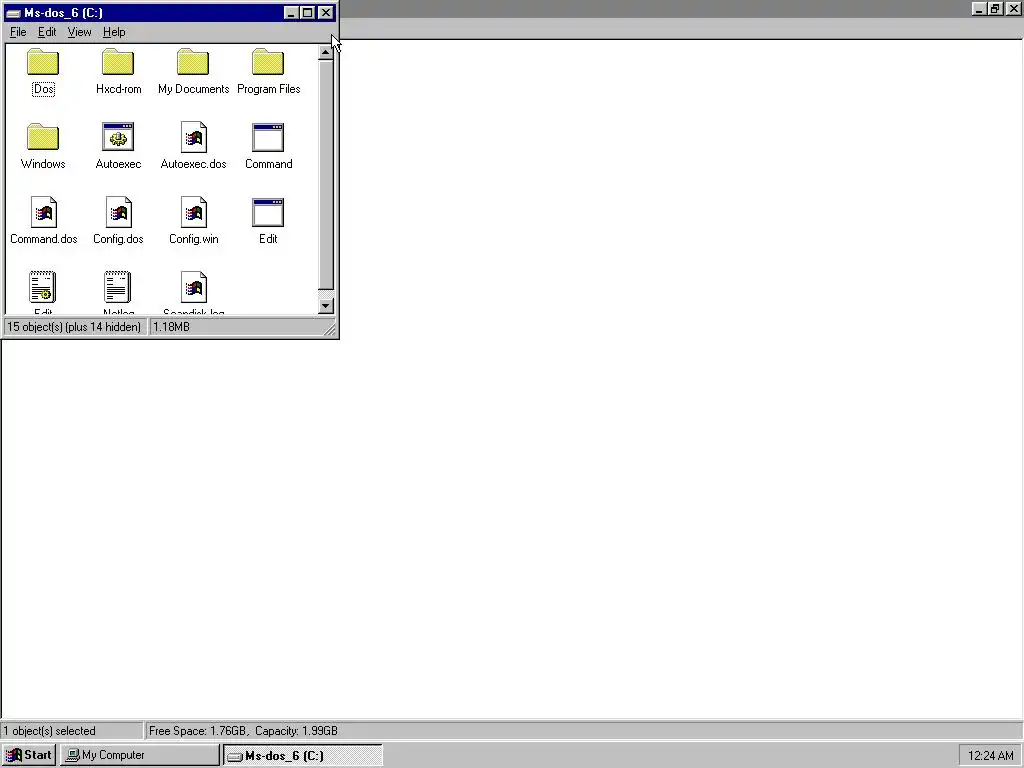Close the background maximized window

pyautogui.click(x=1013, y=8)
